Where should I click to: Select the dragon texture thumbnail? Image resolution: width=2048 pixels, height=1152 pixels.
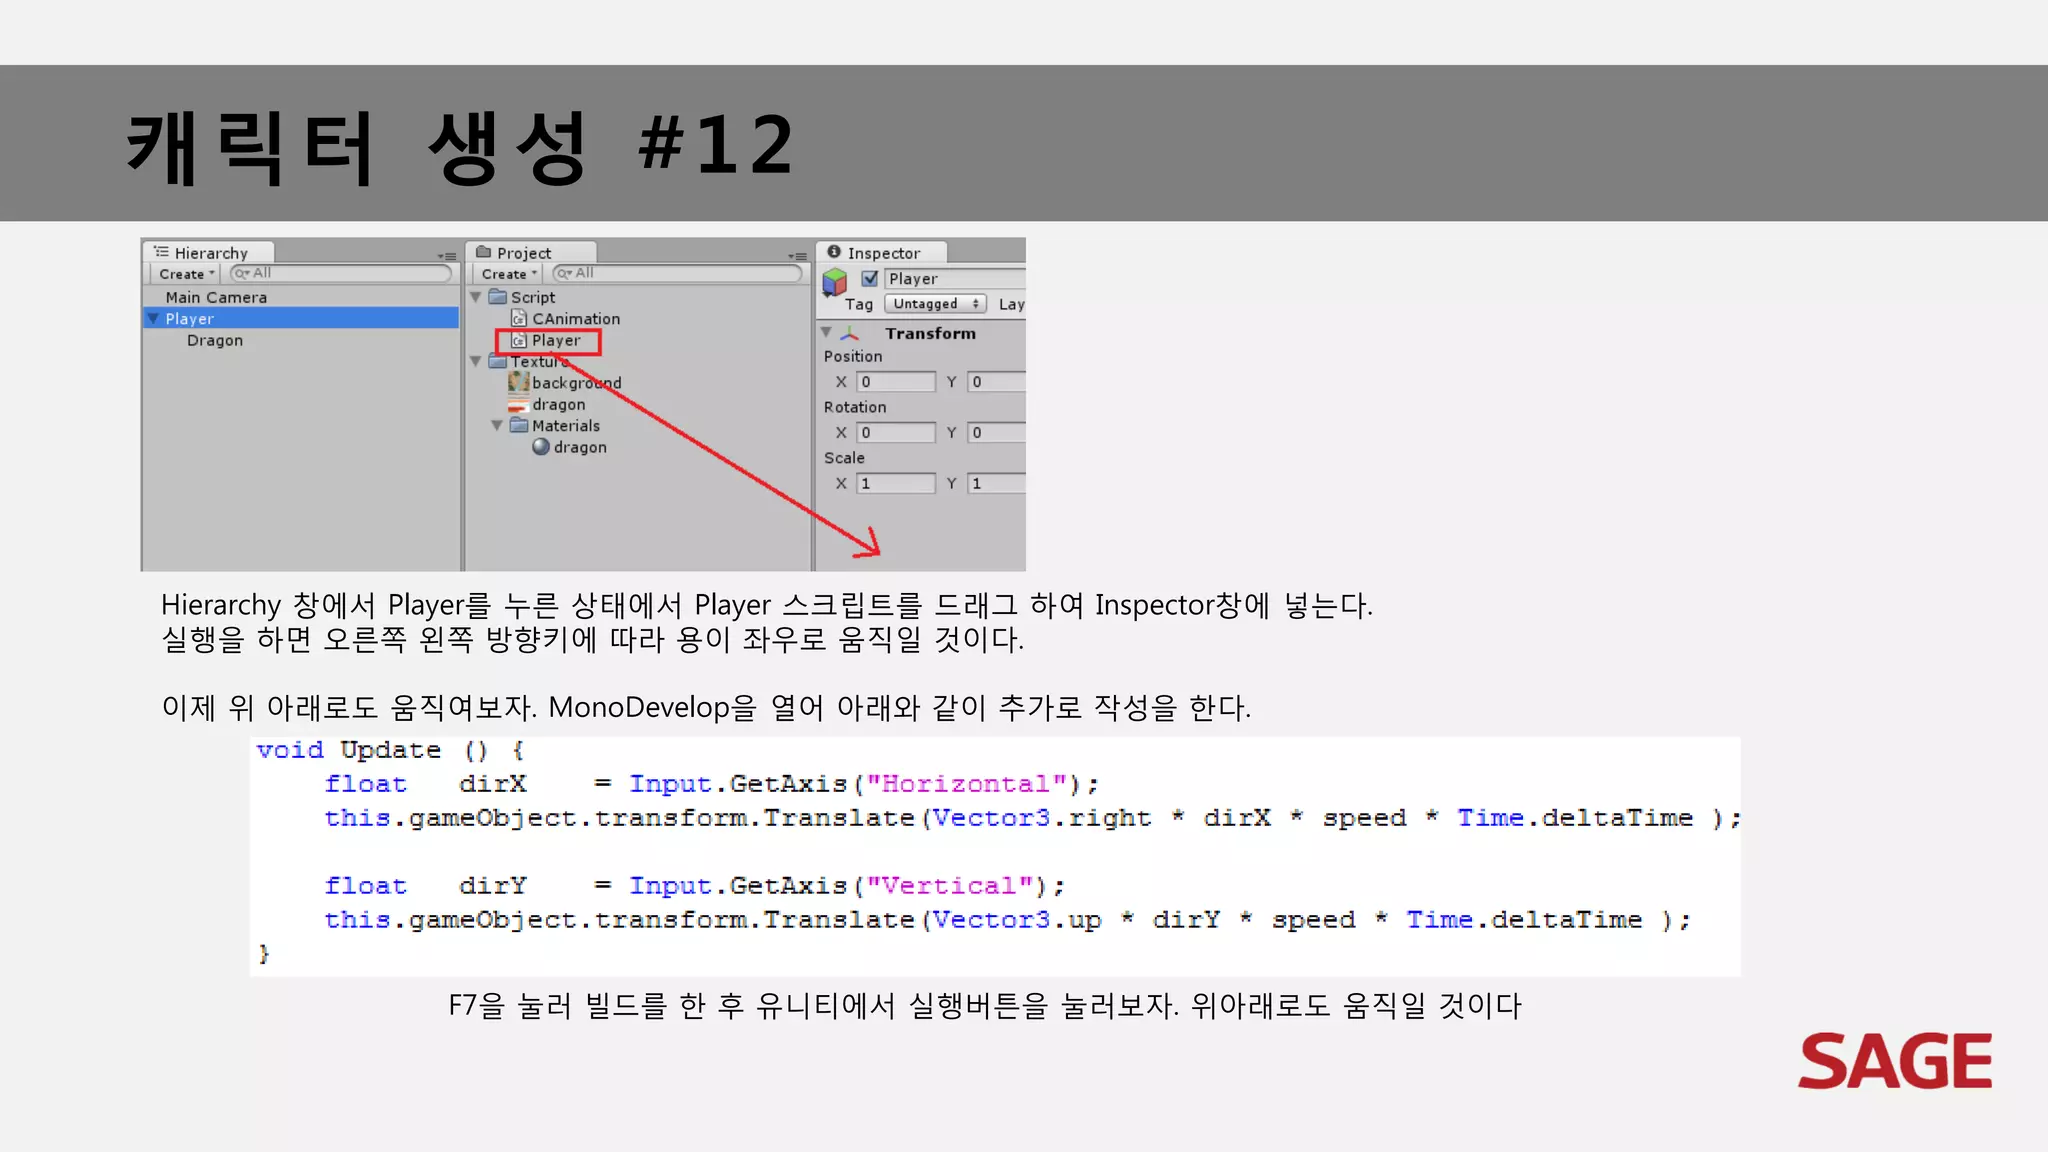(518, 404)
